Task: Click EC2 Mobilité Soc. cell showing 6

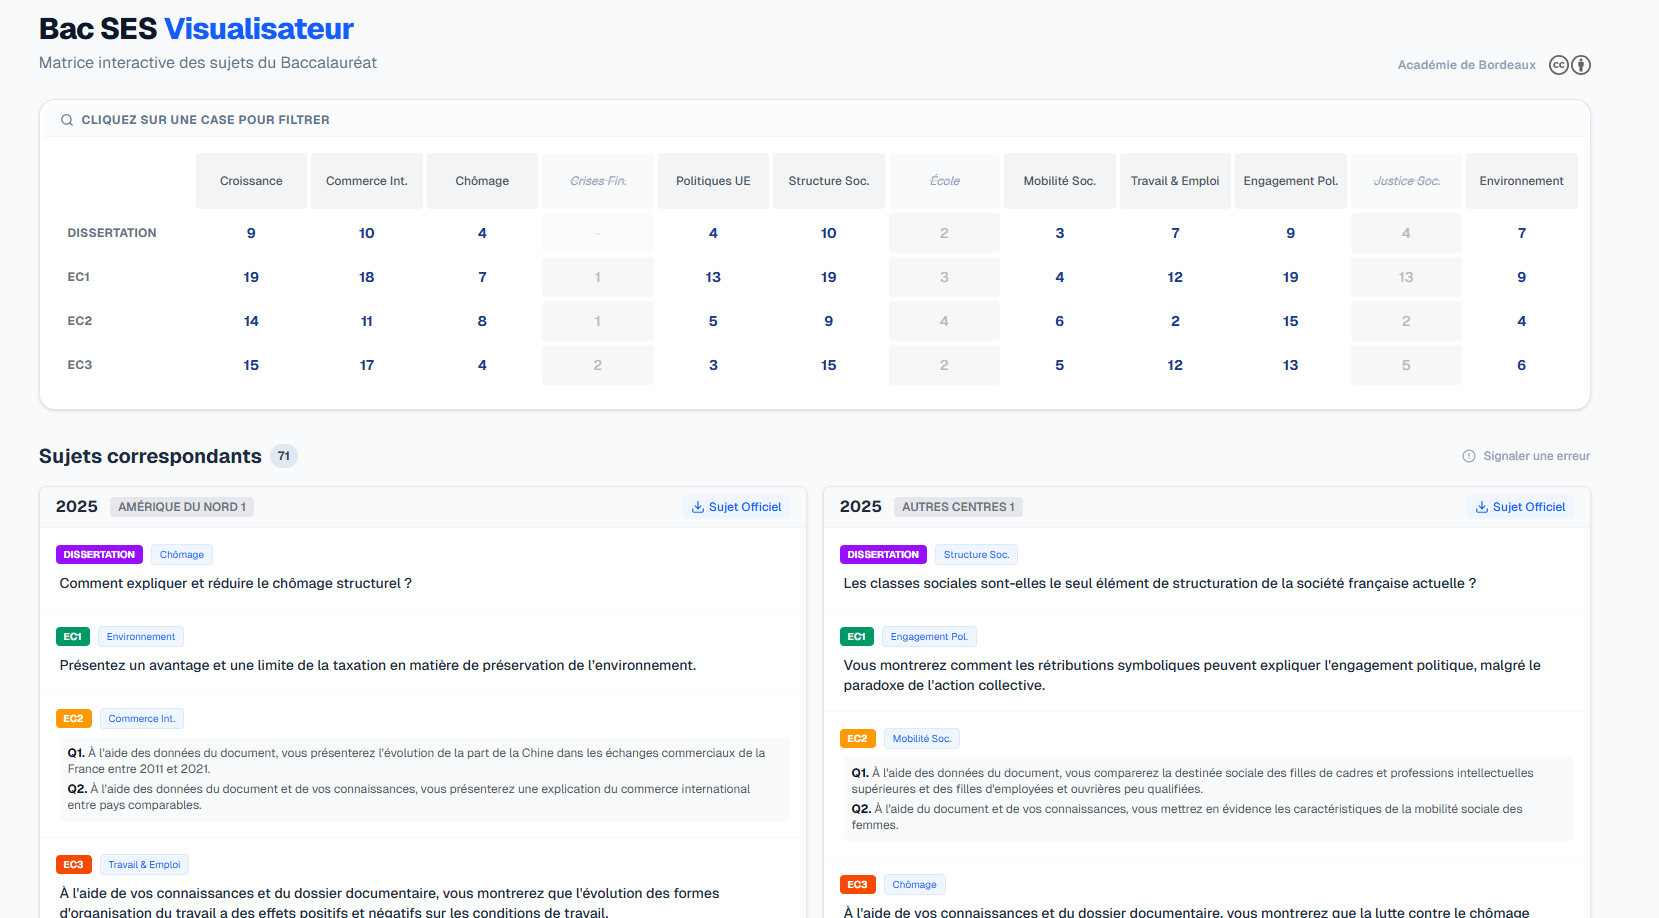Action: (1059, 321)
